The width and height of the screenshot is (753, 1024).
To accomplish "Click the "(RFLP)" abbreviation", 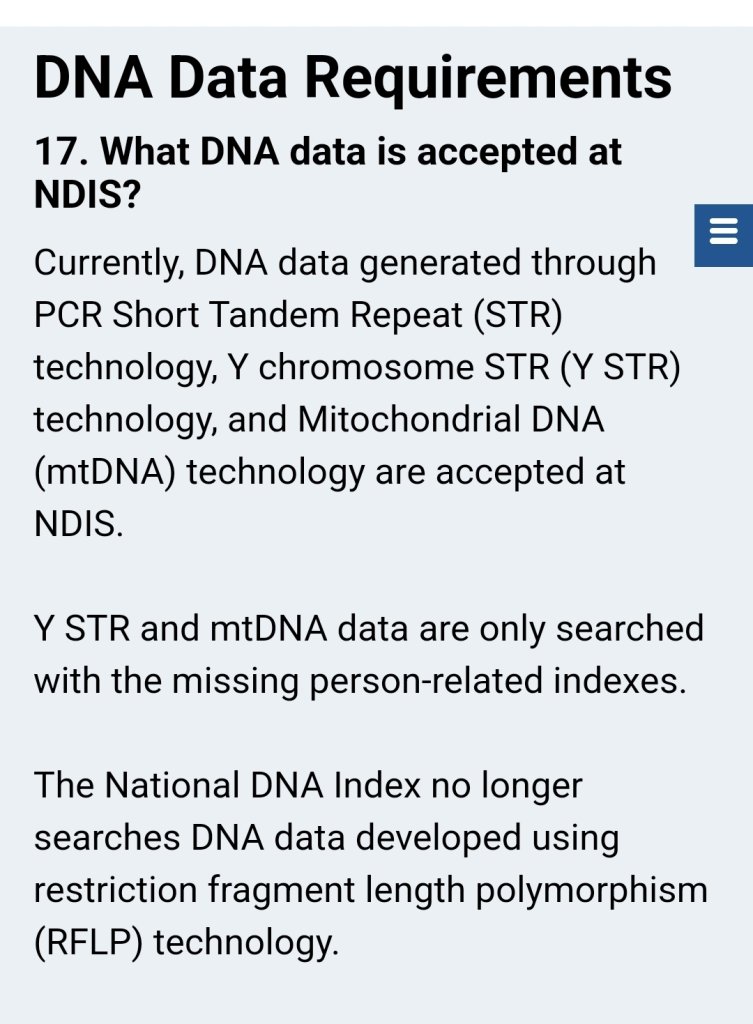I will pos(89,941).
